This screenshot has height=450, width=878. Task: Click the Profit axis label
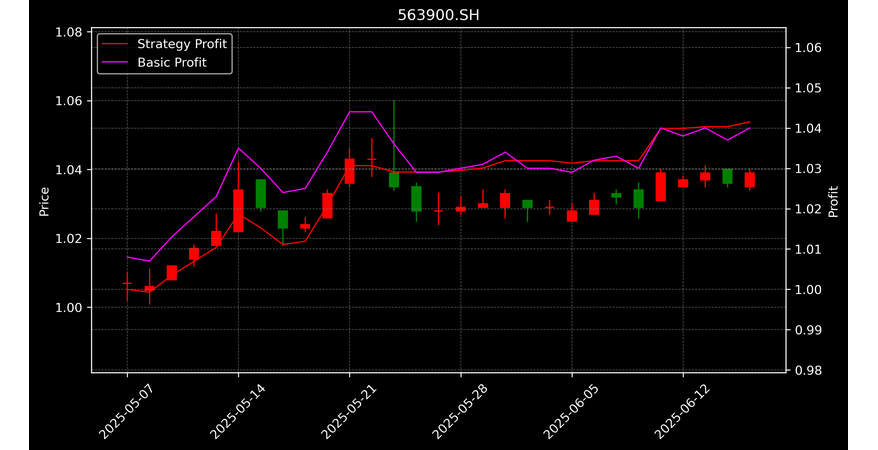tap(833, 201)
